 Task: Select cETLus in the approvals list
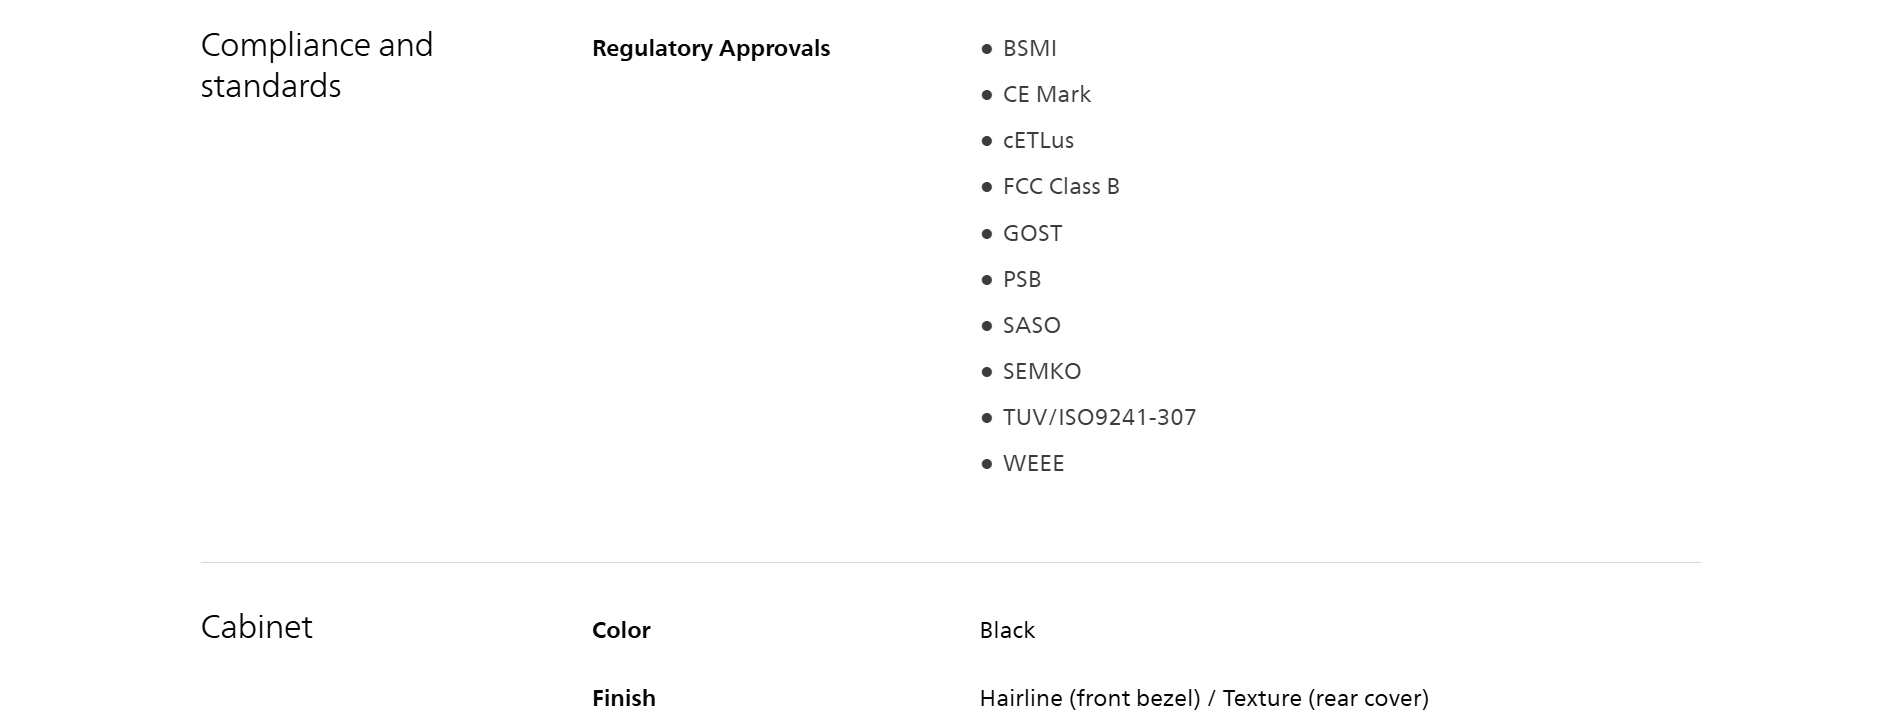click(x=1038, y=140)
